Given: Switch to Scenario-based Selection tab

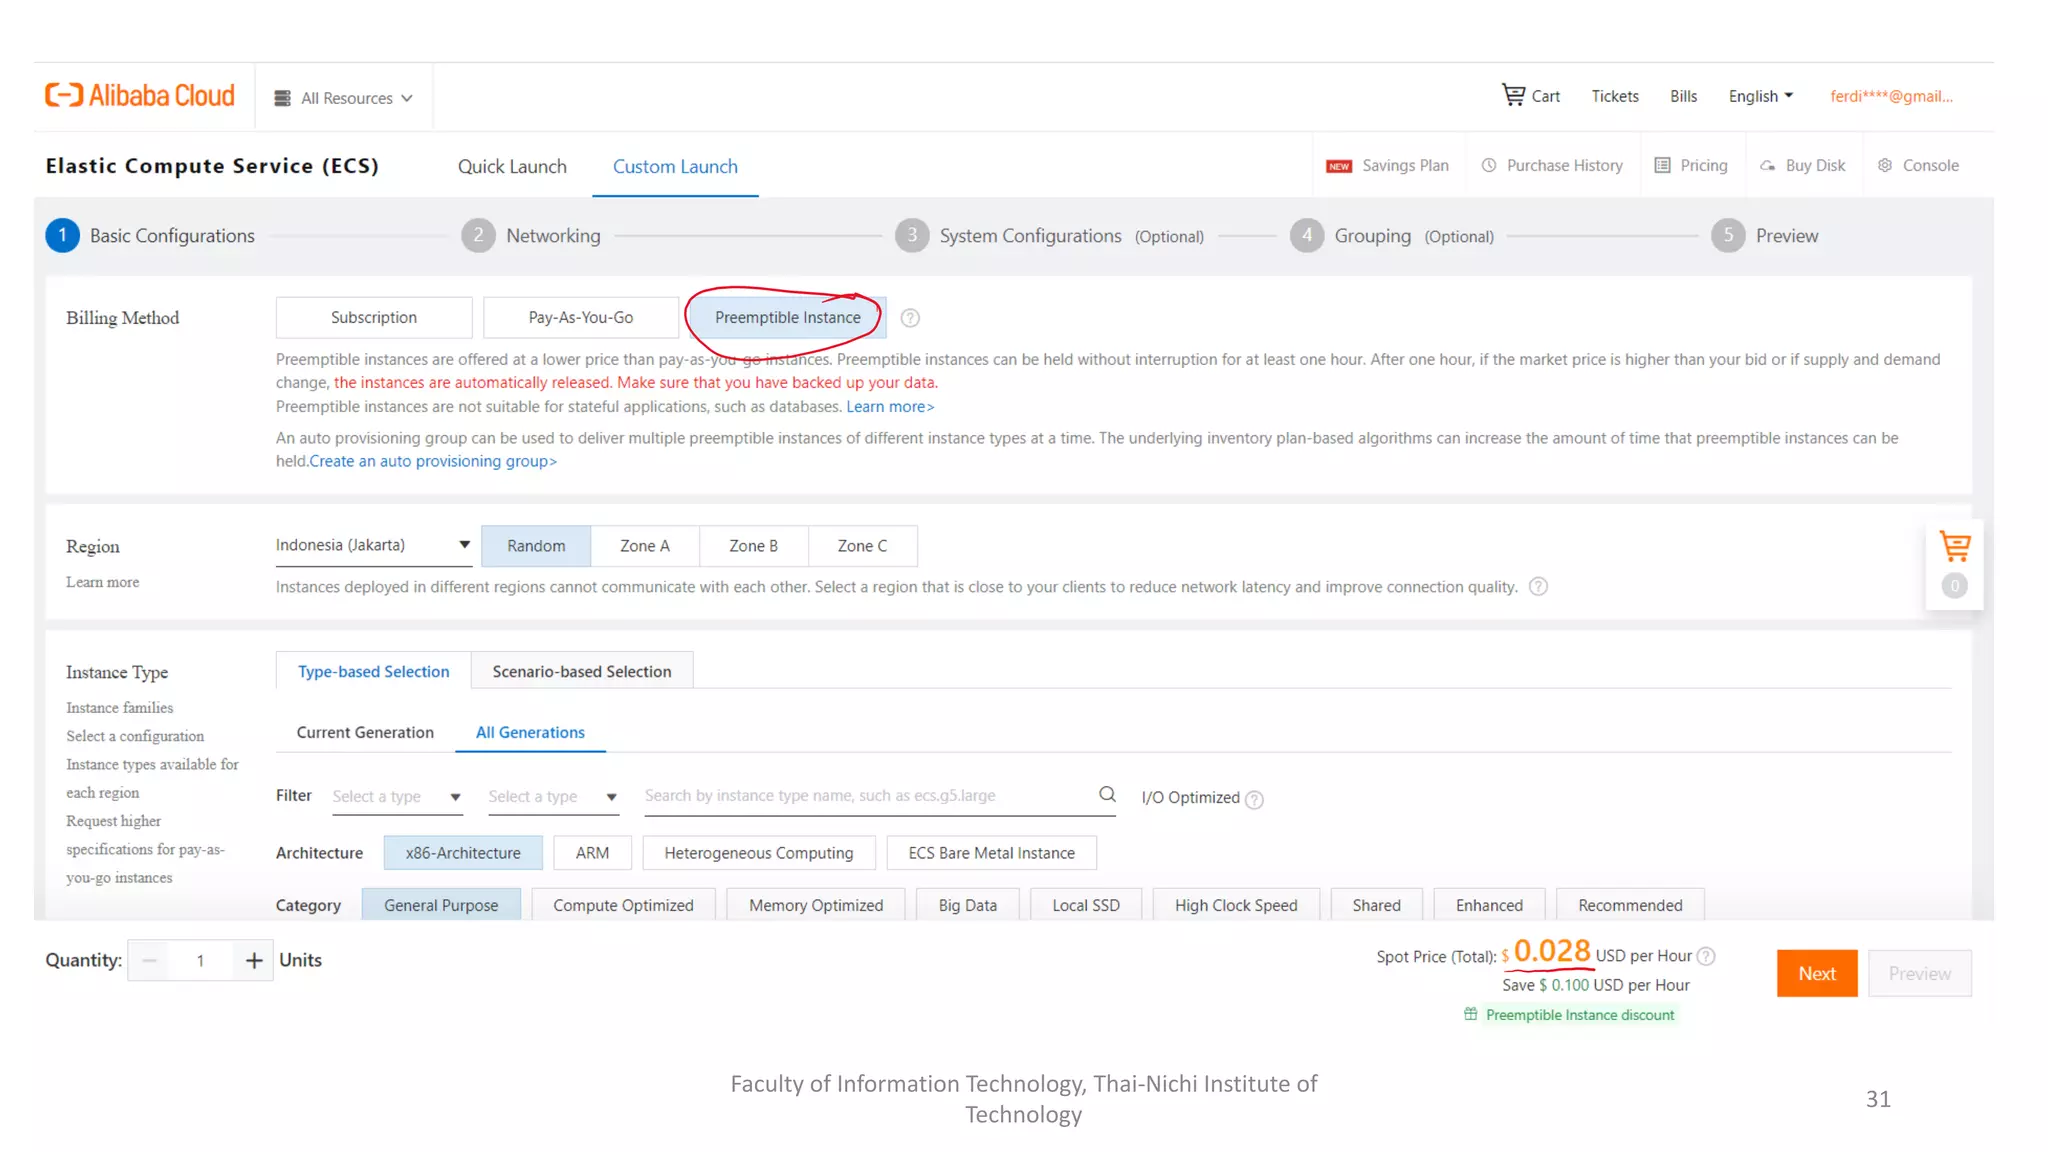Looking at the screenshot, I should (581, 671).
